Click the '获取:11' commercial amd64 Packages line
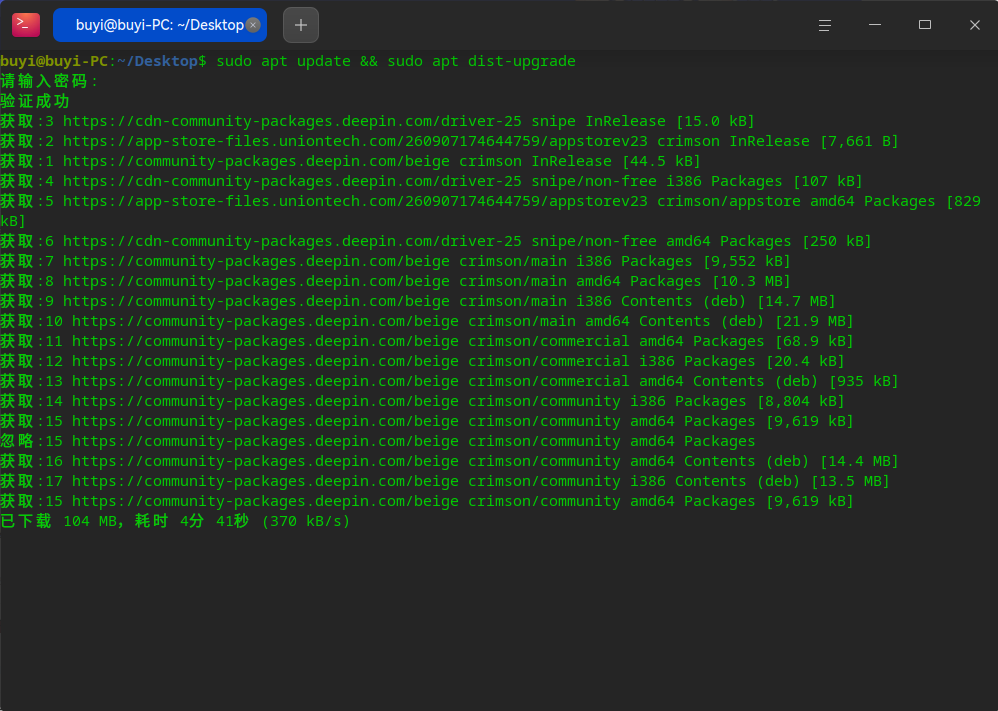Screen dimensions: 998x711 point(426,341)
